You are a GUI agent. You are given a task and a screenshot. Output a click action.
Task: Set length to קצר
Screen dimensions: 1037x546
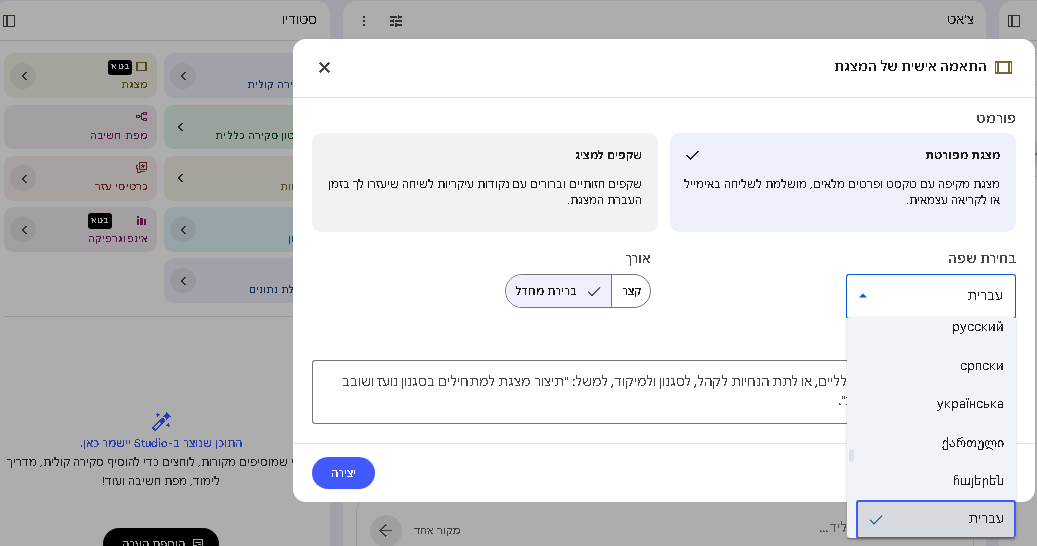click(631, 291)
